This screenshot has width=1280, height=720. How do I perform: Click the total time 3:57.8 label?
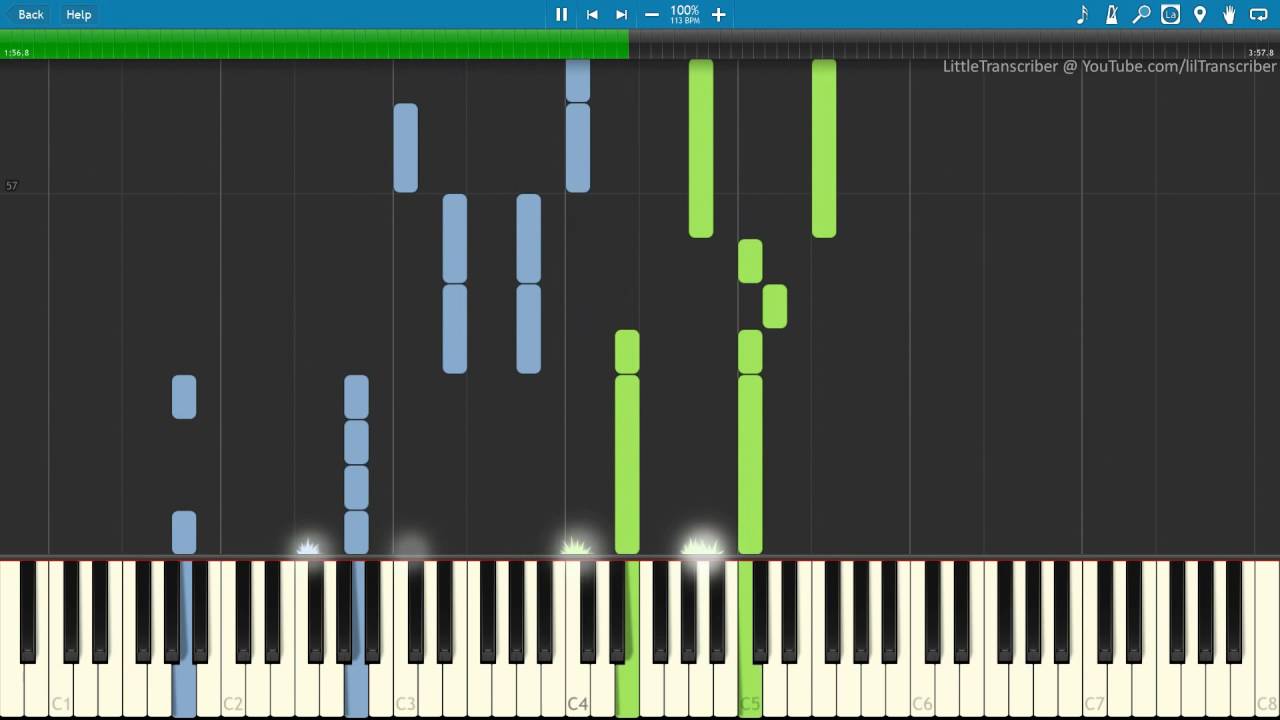1262,53
